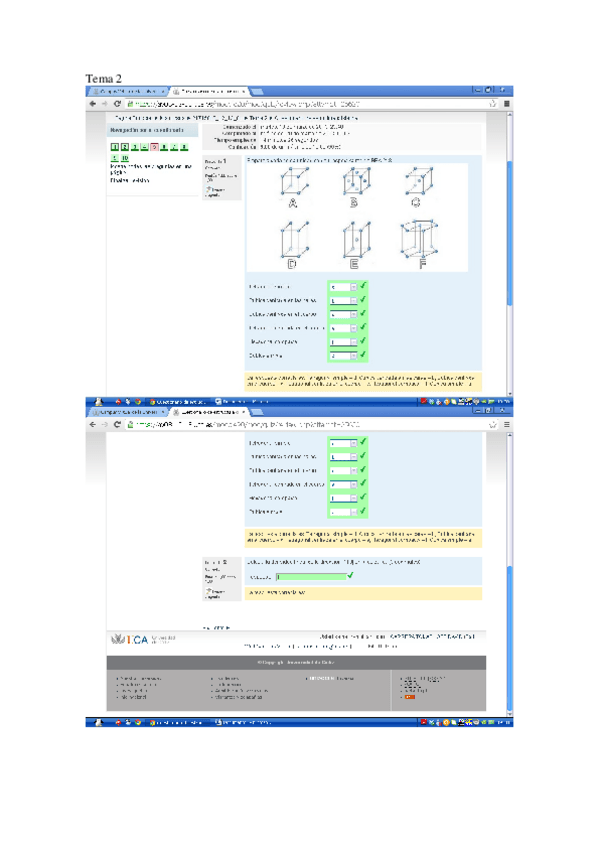The image size is (599, 848).
Task: Click the upper browser's vertical scrollbar
Action: pyautogui.click(x=509, y=253)
